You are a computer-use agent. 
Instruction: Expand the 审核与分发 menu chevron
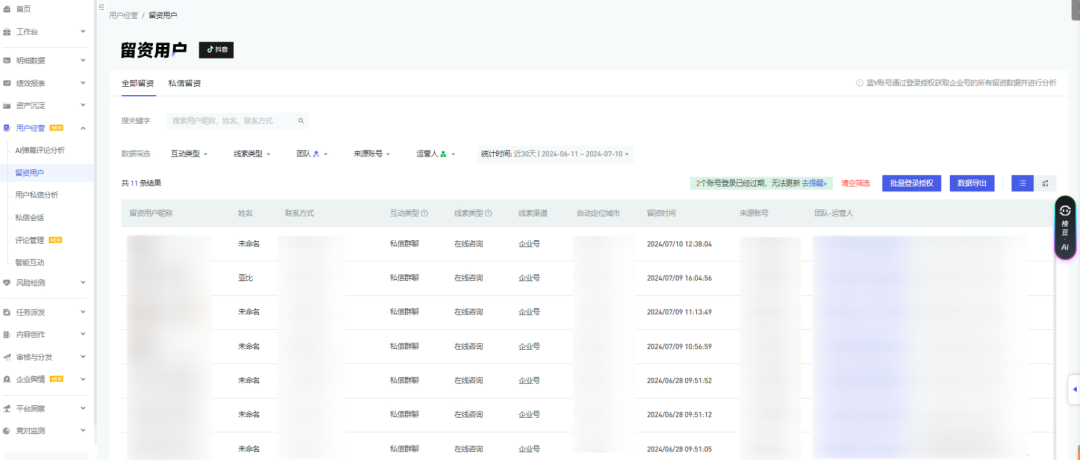tap(83, 357)
